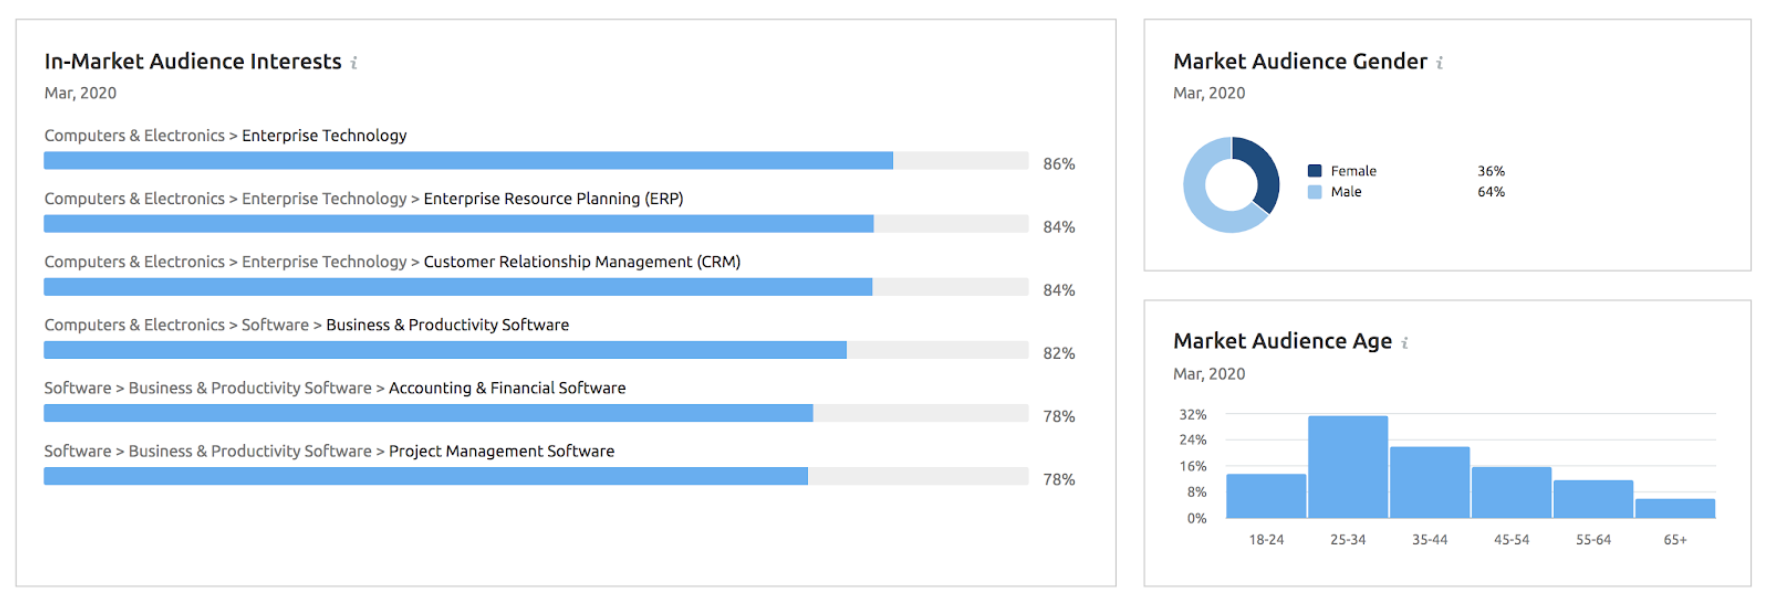Click the Female legend color swatch

point(1314,171)
